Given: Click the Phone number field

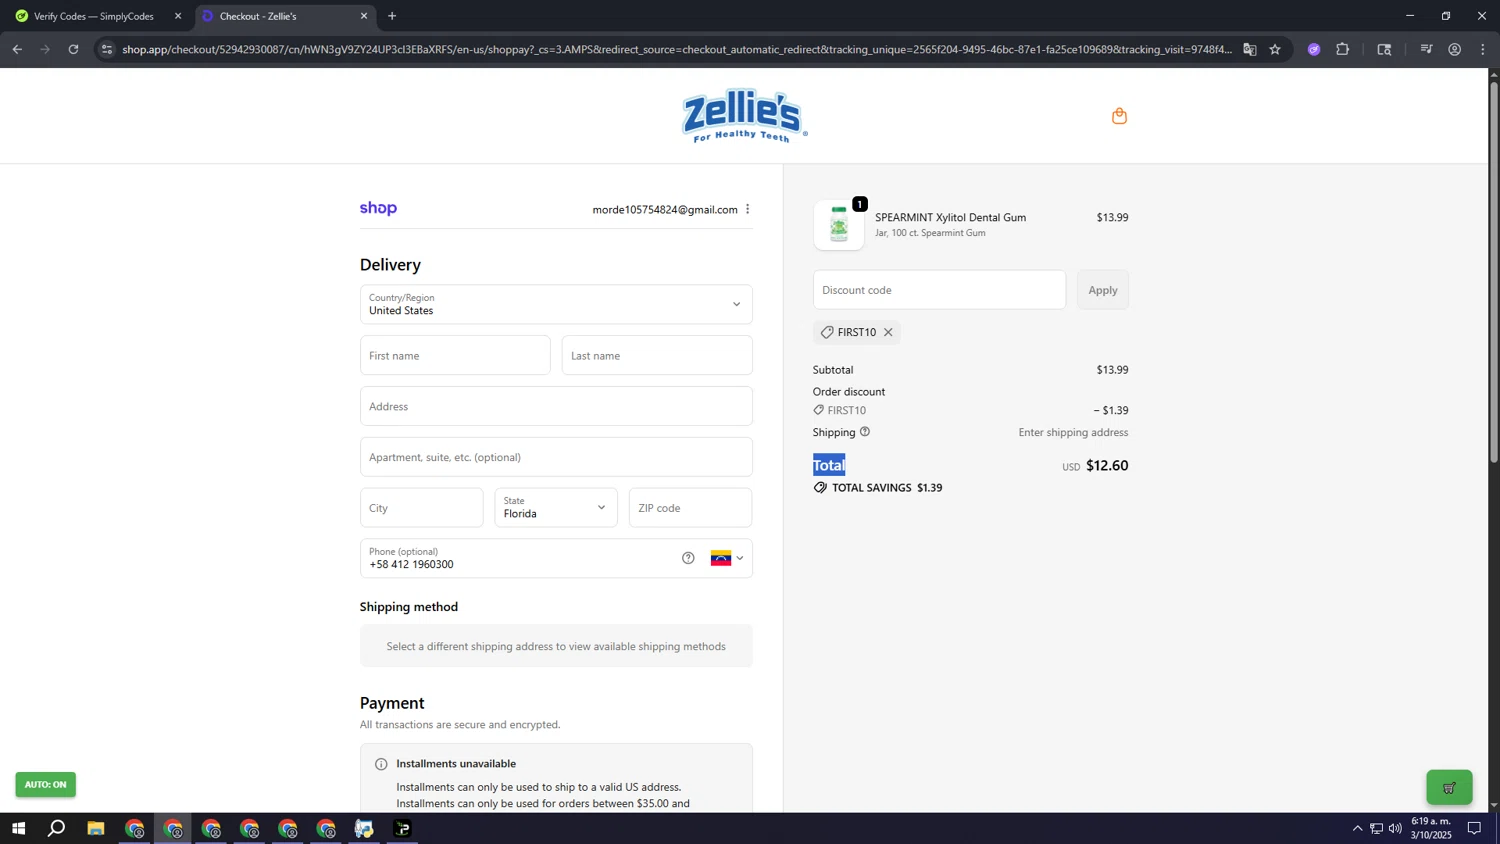Looking at the screenshot, I should [x=520, y=558].
